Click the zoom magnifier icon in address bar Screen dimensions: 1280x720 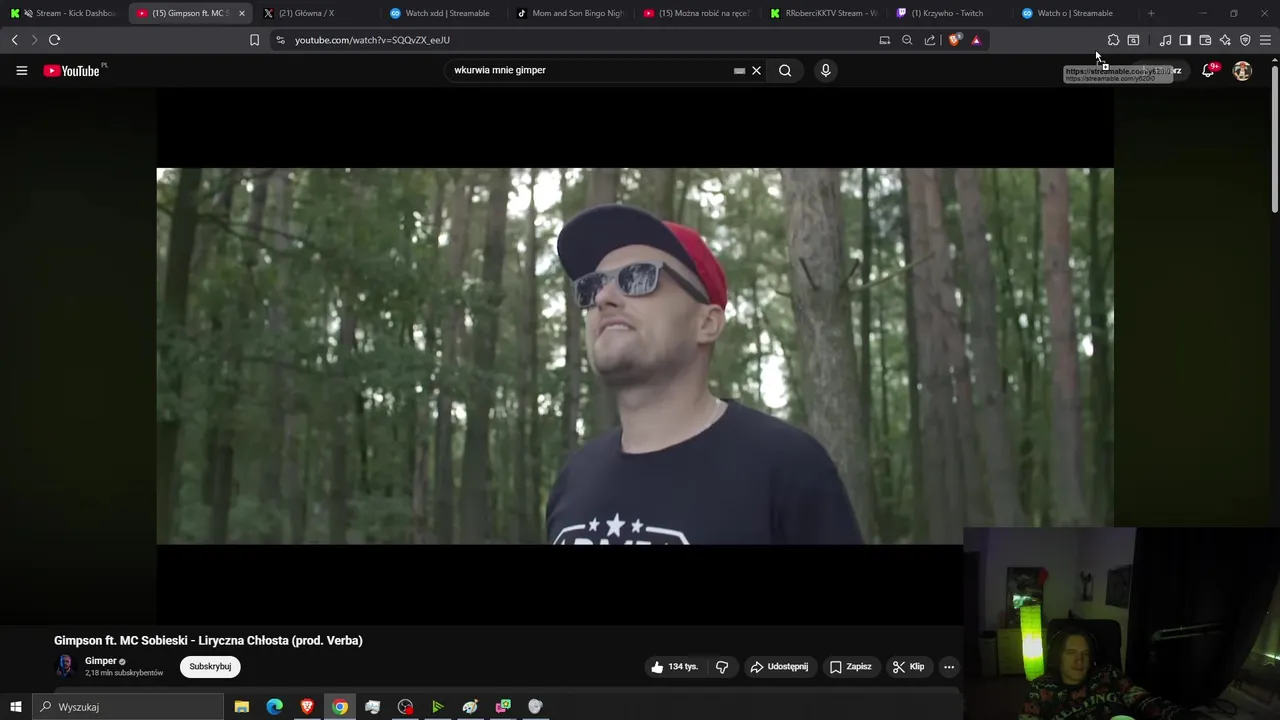tap(907, 40)
